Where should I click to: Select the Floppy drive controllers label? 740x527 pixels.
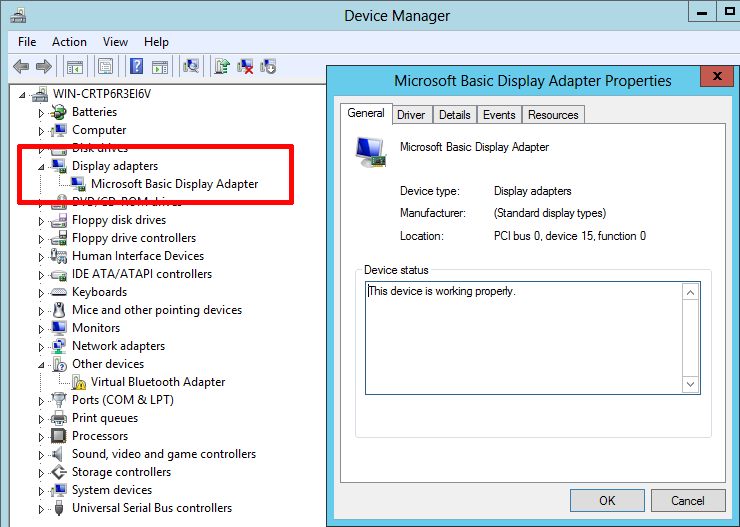coord(134,238)
